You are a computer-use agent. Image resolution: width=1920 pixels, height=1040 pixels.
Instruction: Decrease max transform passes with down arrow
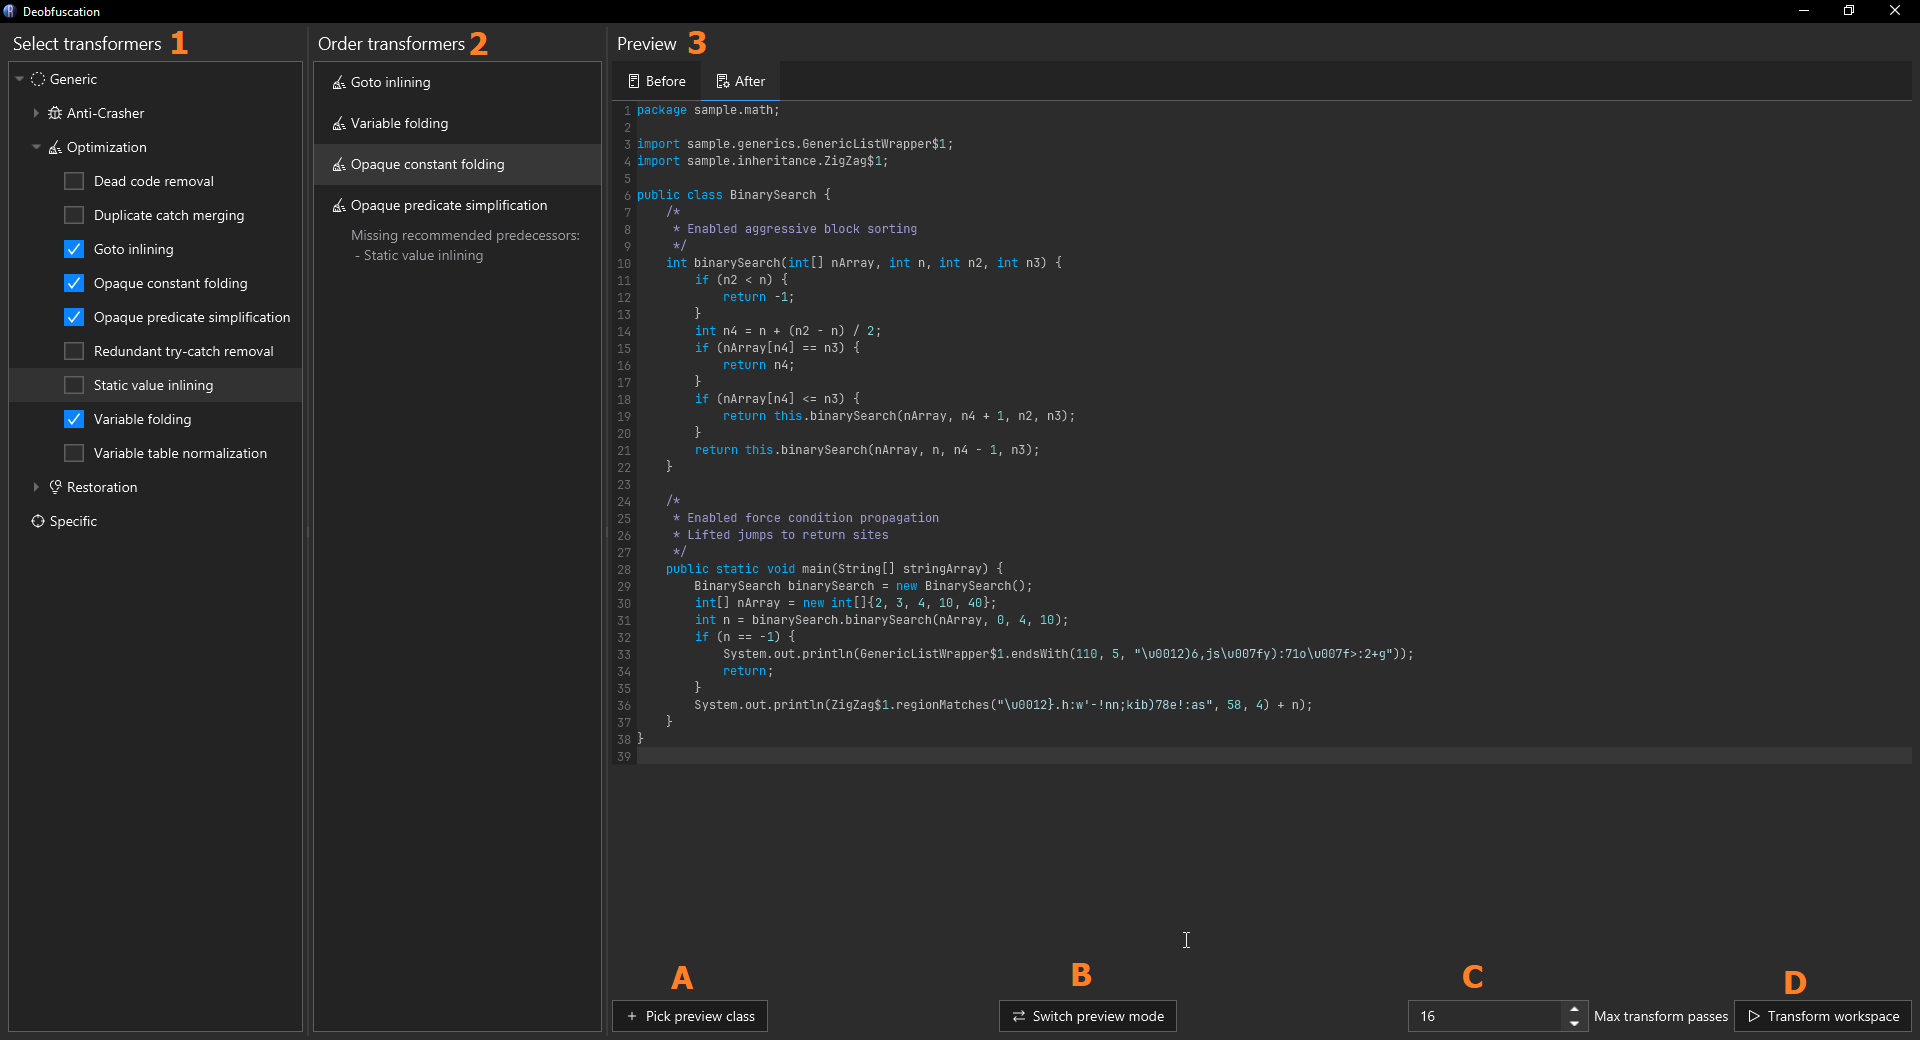click(x=1574, y=1023)
